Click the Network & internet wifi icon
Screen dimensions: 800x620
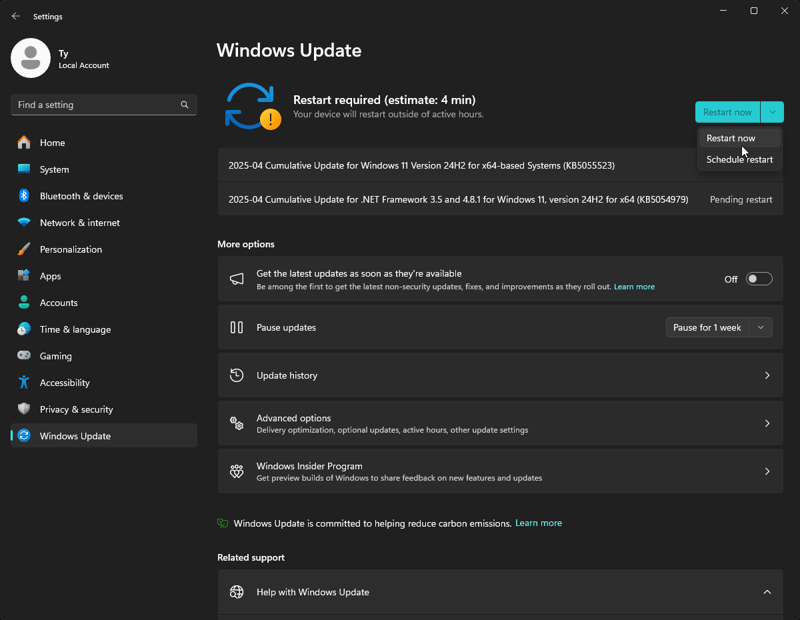(23, 222)
